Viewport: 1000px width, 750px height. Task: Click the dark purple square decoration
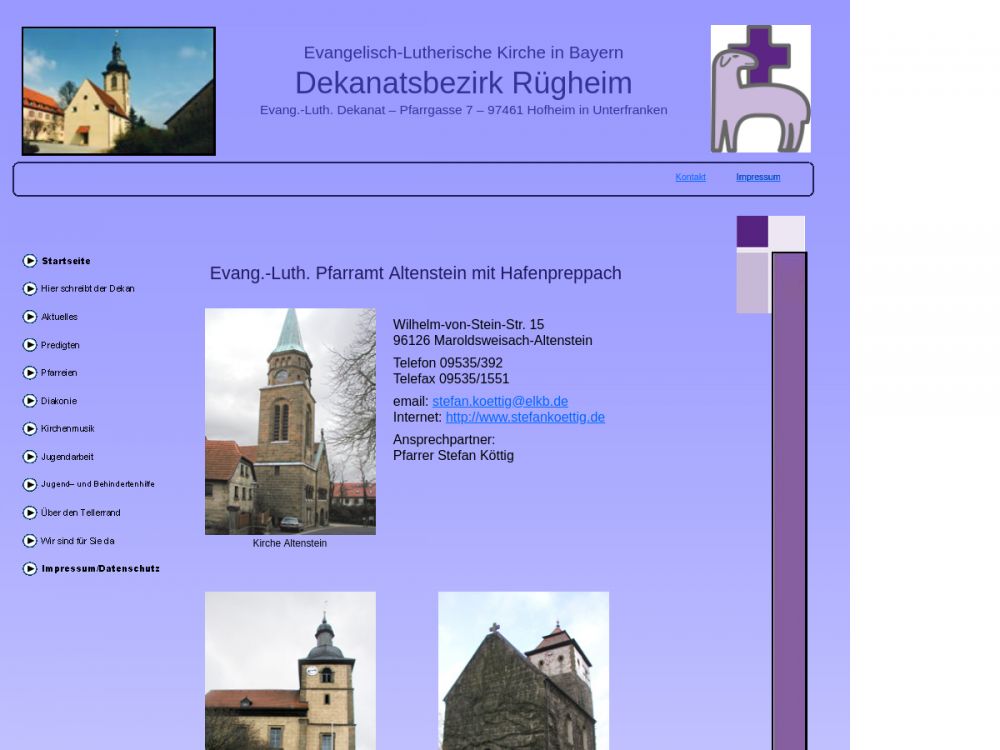point(752,231)
